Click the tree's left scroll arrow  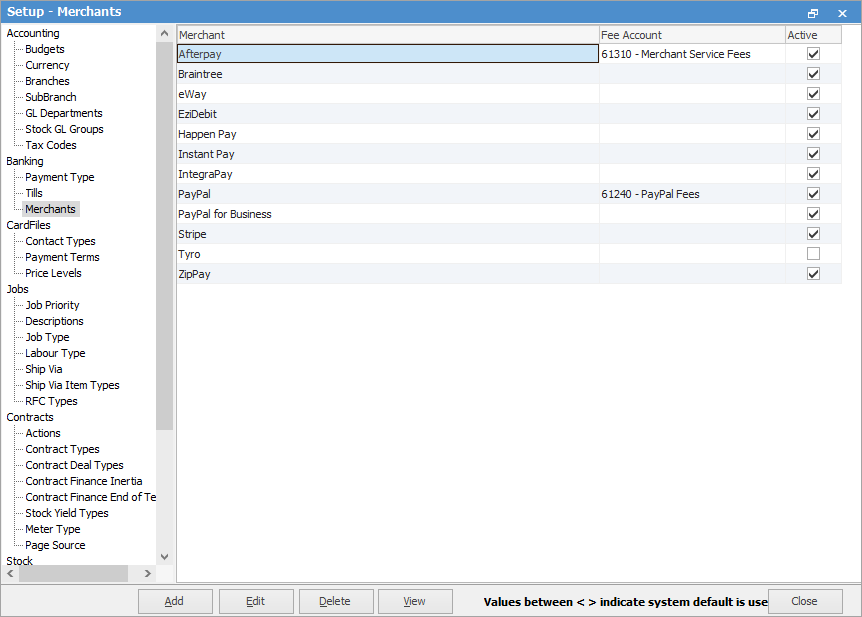tap(10, 574)
